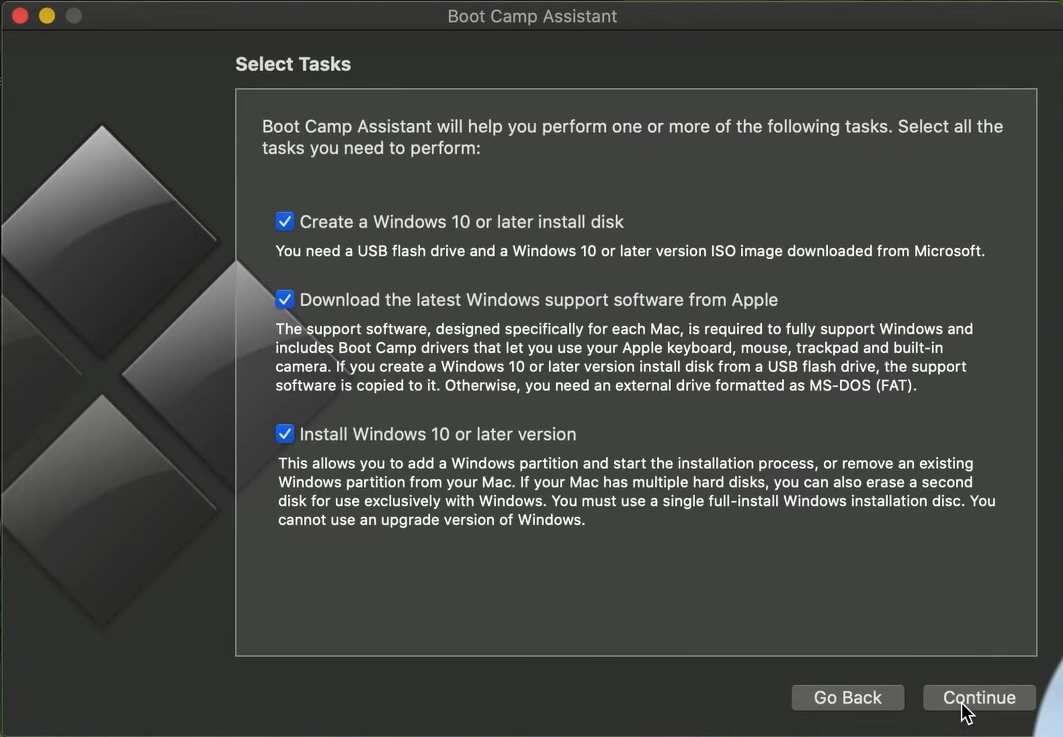Close the Boot Camp Assistant window via red button
The width and height of the screenshot is (1063, 737).
(x=20, y=16)
